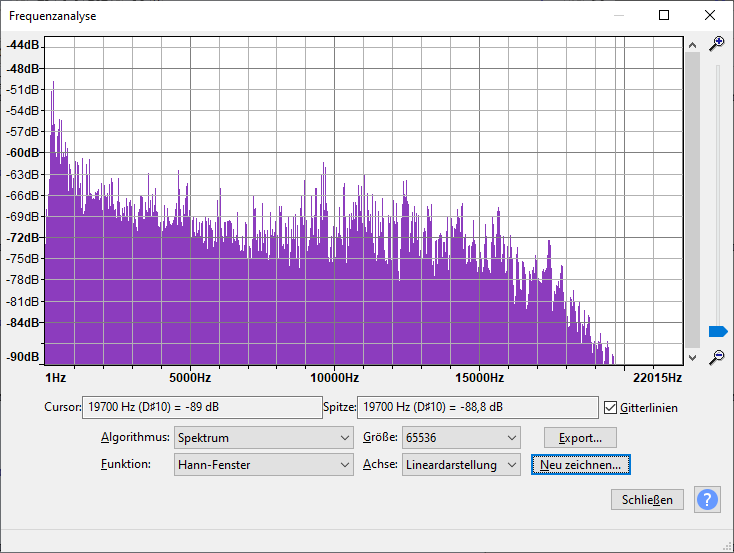Maximize the Frequenzanalyse window

click(664, 15)
